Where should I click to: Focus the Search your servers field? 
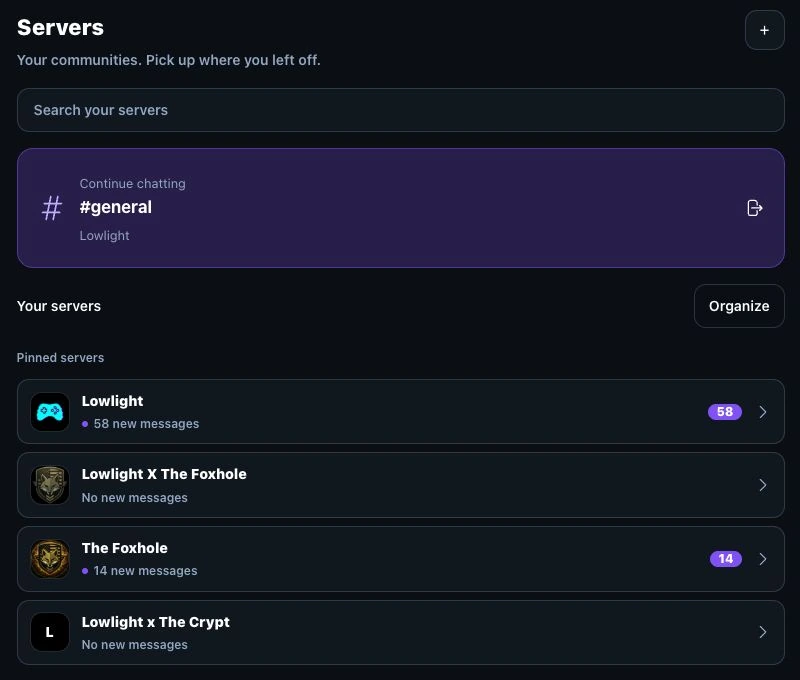401,110
